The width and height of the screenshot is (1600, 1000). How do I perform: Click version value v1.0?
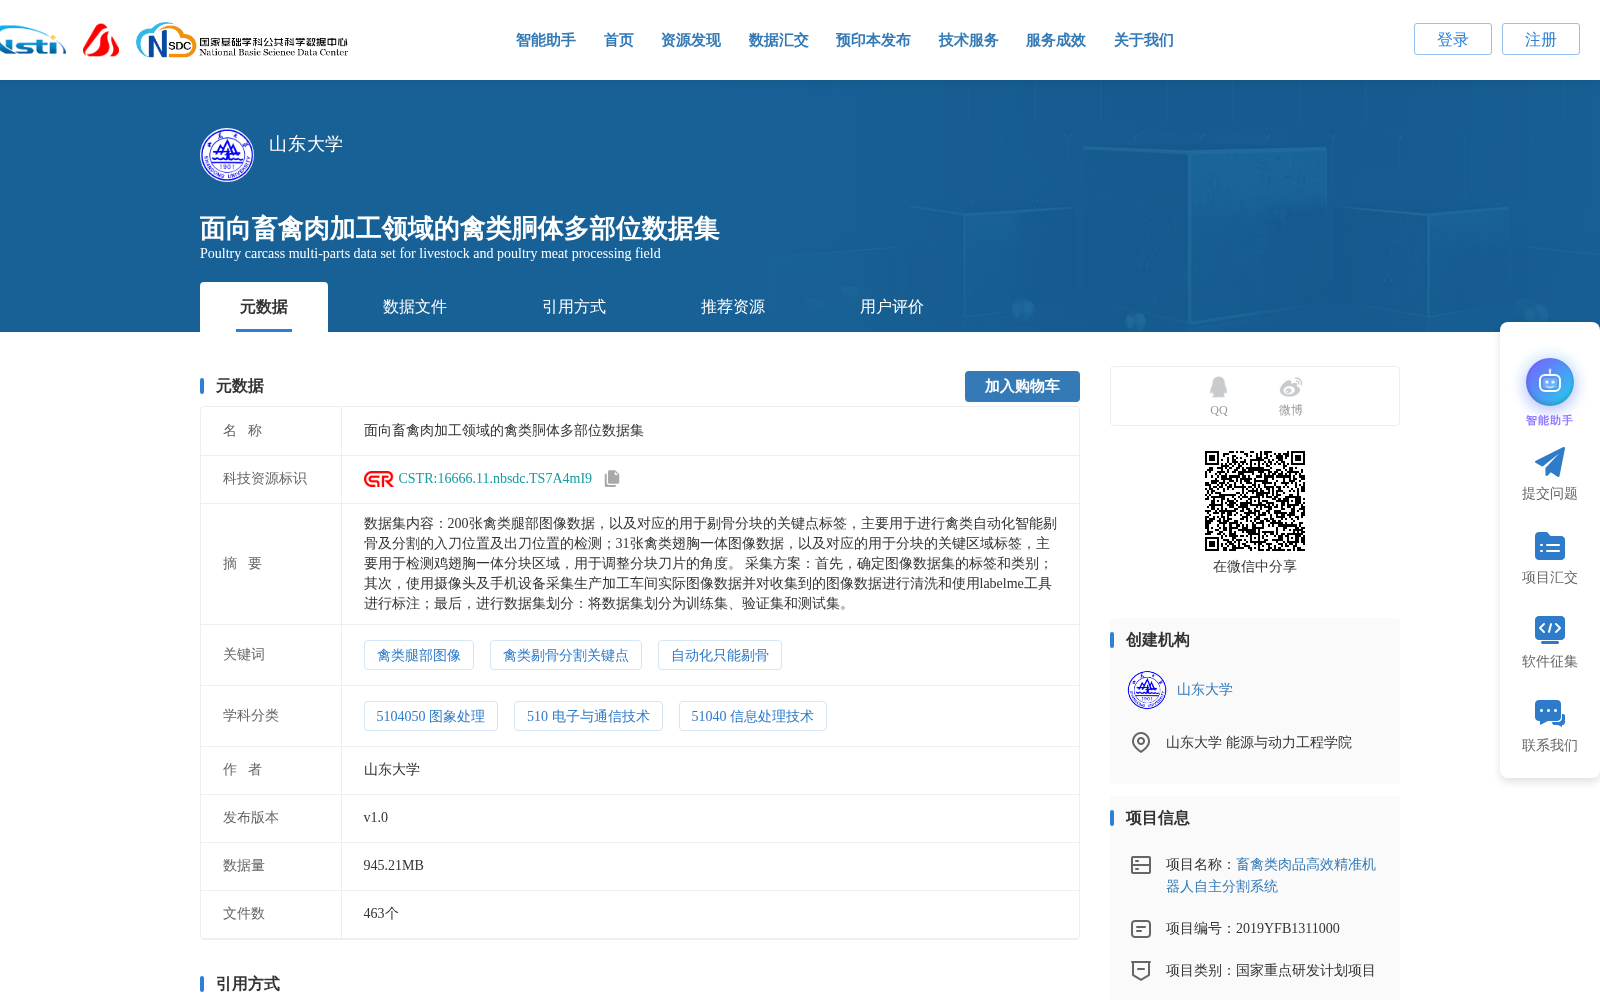(x=376, y=818)
